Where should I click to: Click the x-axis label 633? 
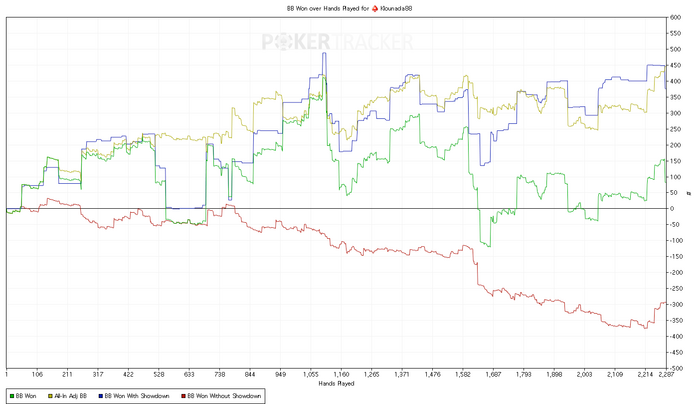[189, 375]
